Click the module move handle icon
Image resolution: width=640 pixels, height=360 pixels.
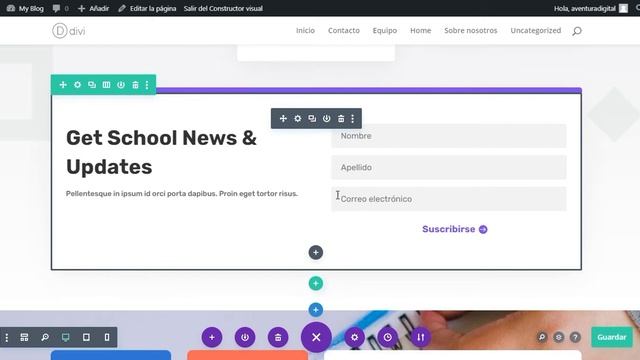point(283,118)
